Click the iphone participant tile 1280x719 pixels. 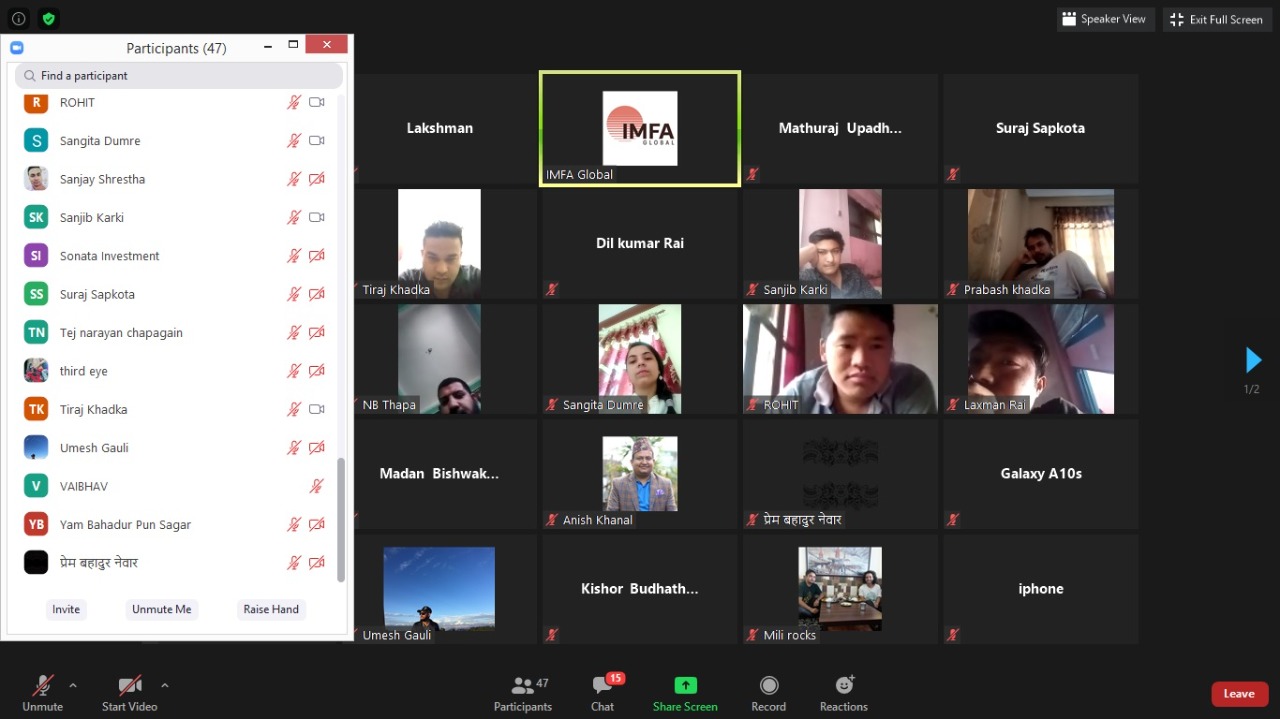pyautogui.click(x=1041, y=589)
